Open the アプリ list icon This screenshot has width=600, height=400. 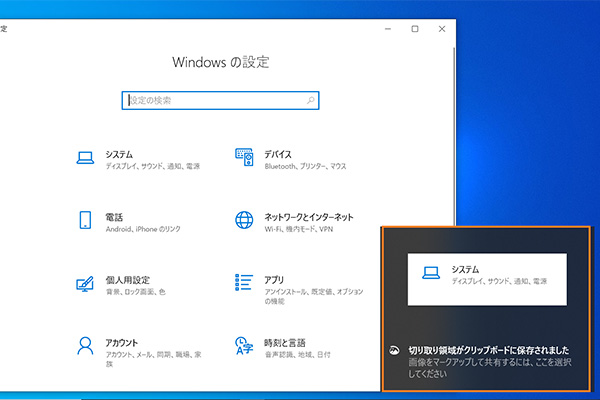pos(244,282)
